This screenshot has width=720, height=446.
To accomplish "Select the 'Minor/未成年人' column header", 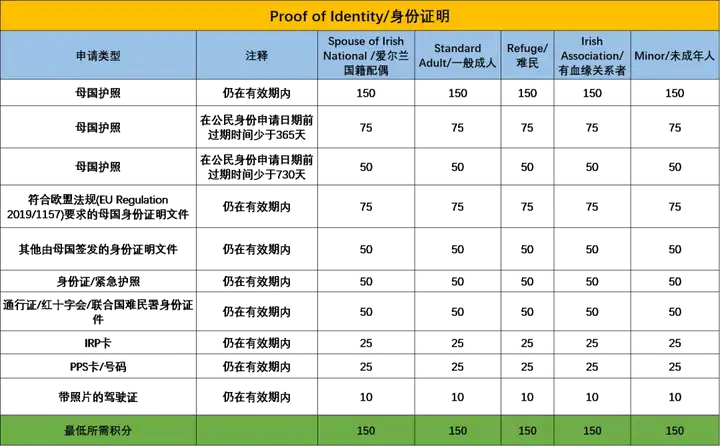I will point(675,56).
